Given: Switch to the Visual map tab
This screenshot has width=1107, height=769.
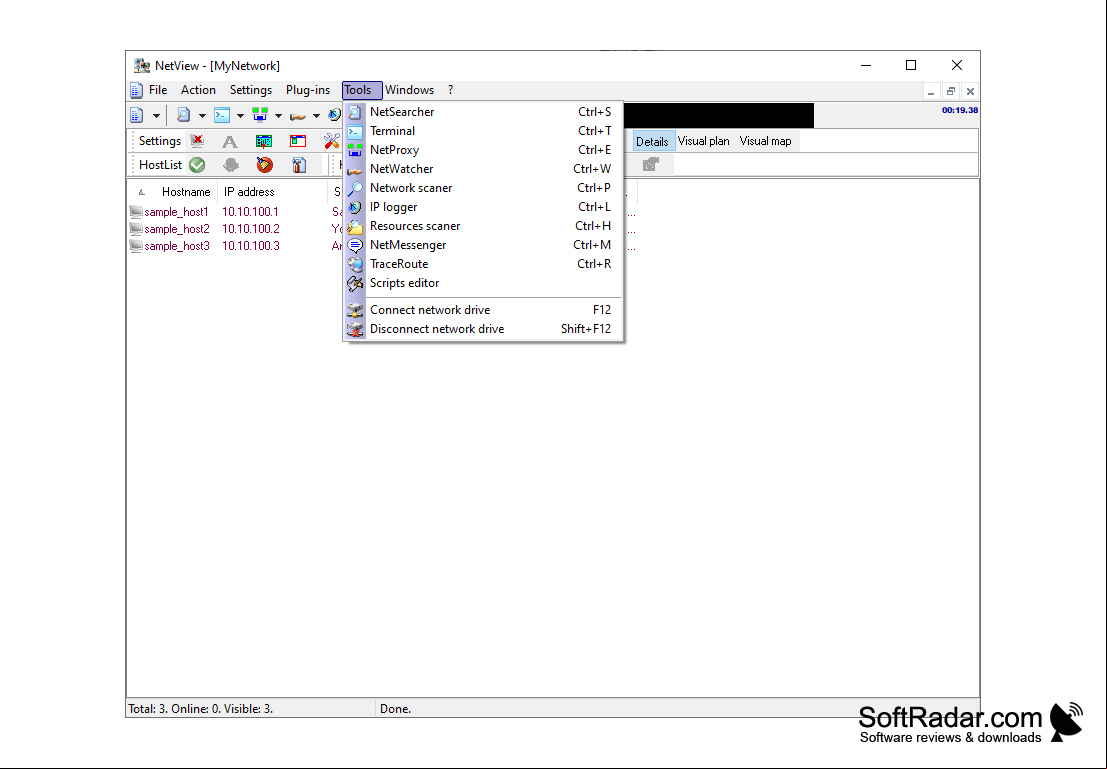Looking at the screenshot, I should pyautogui.click(x=765, y=141).
